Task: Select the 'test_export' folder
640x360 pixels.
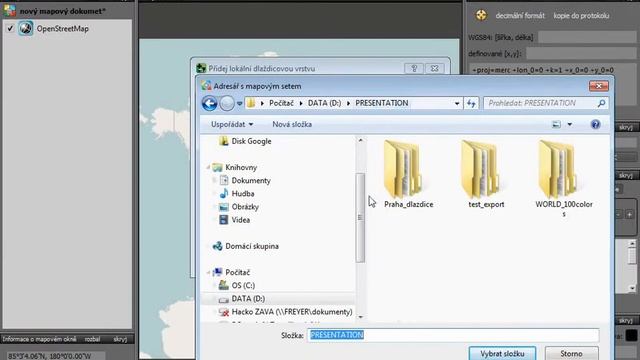Action: tap(486, 174)
